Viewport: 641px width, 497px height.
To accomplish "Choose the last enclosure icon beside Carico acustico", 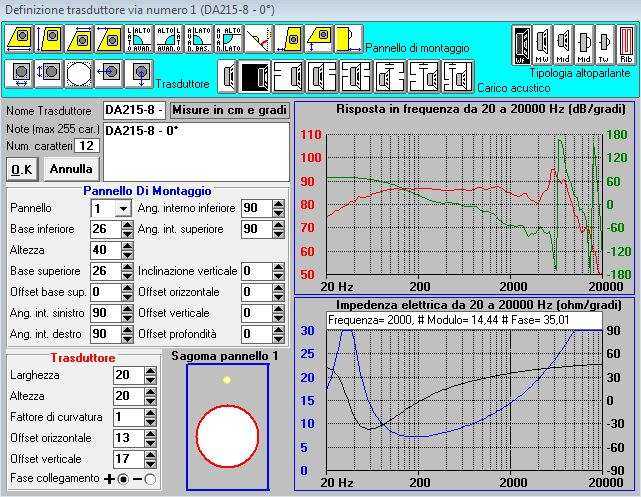I will (x=457, y=76).
